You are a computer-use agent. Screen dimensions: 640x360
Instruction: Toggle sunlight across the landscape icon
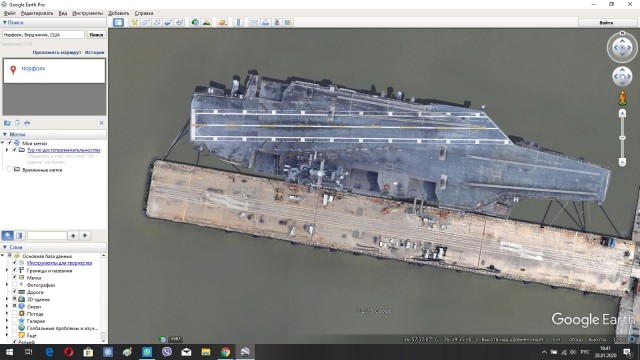click(207, 22)
